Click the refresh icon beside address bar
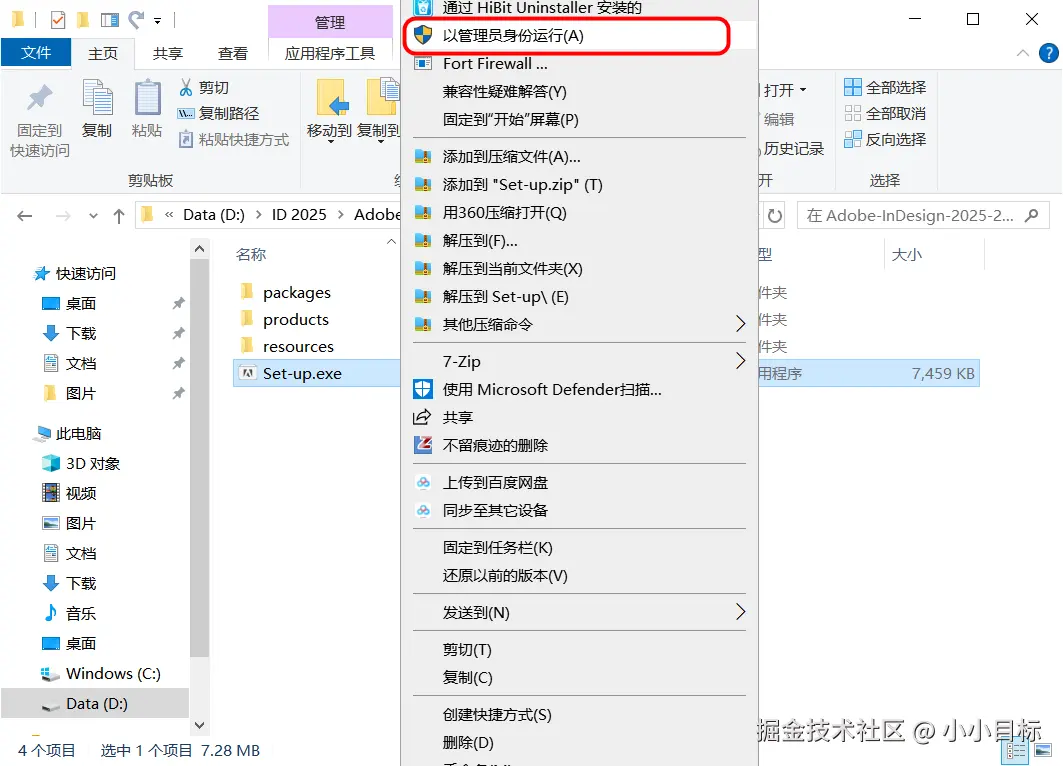The image size is (1063, 766). pyautogui.click(x=774, y=216)
